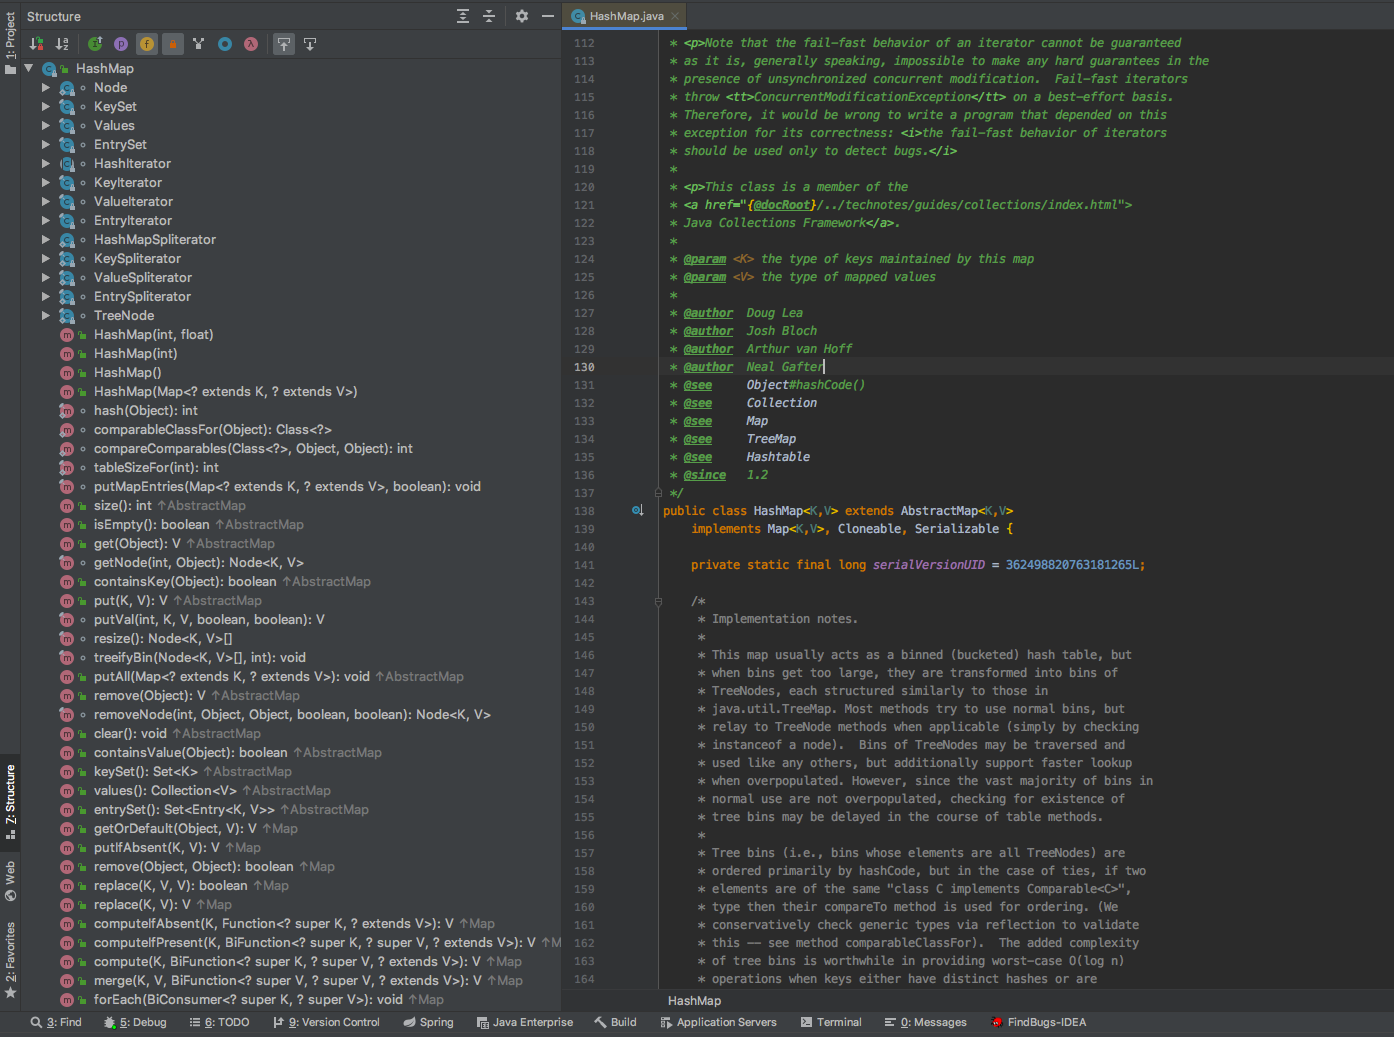Open the Application Servers tool window
The width and height of the screenshot is (1394, 1037).
[718, 1022]
